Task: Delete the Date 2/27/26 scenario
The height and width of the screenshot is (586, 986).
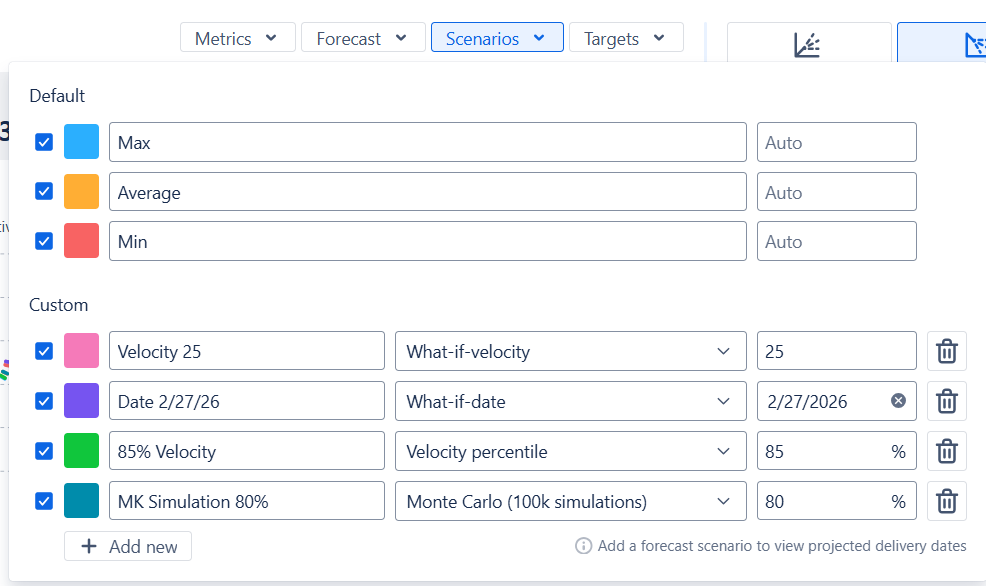Action: click(x=946, y=401)
